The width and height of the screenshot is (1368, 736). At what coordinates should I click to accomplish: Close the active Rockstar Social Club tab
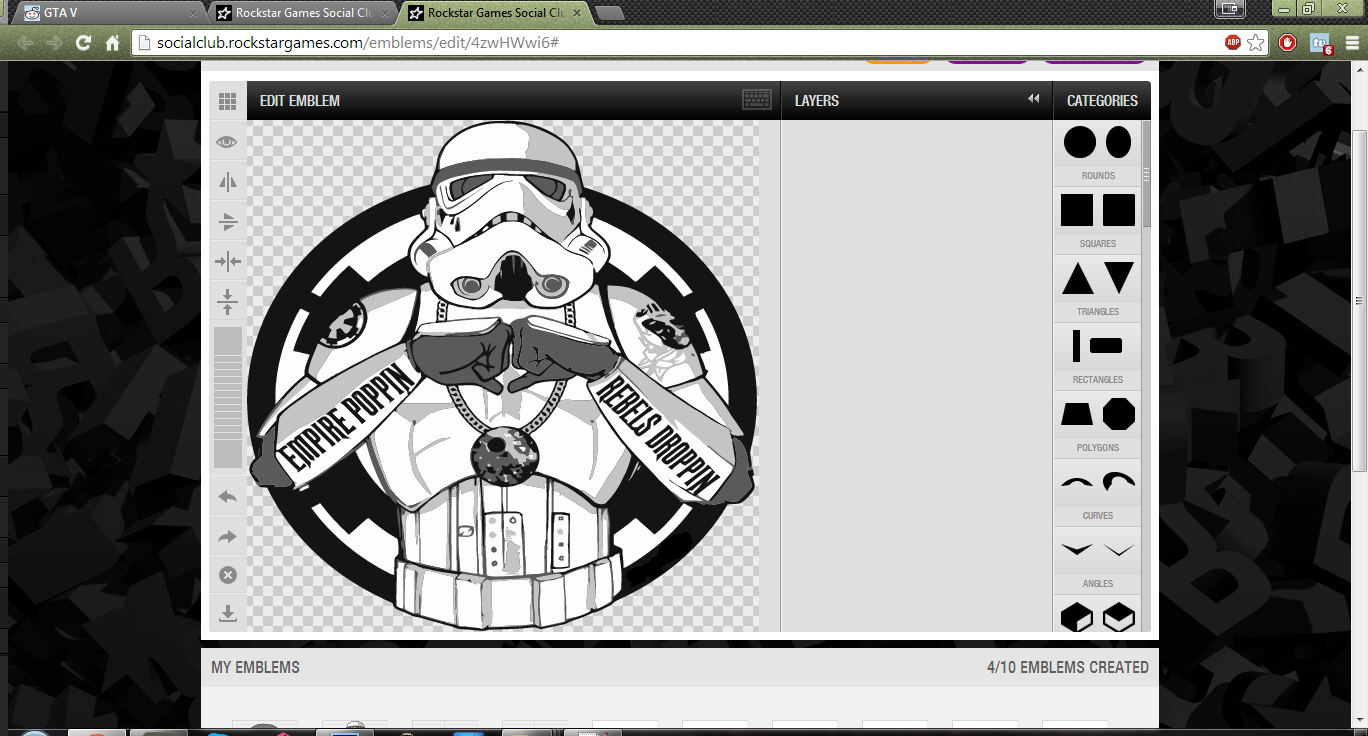579,13
